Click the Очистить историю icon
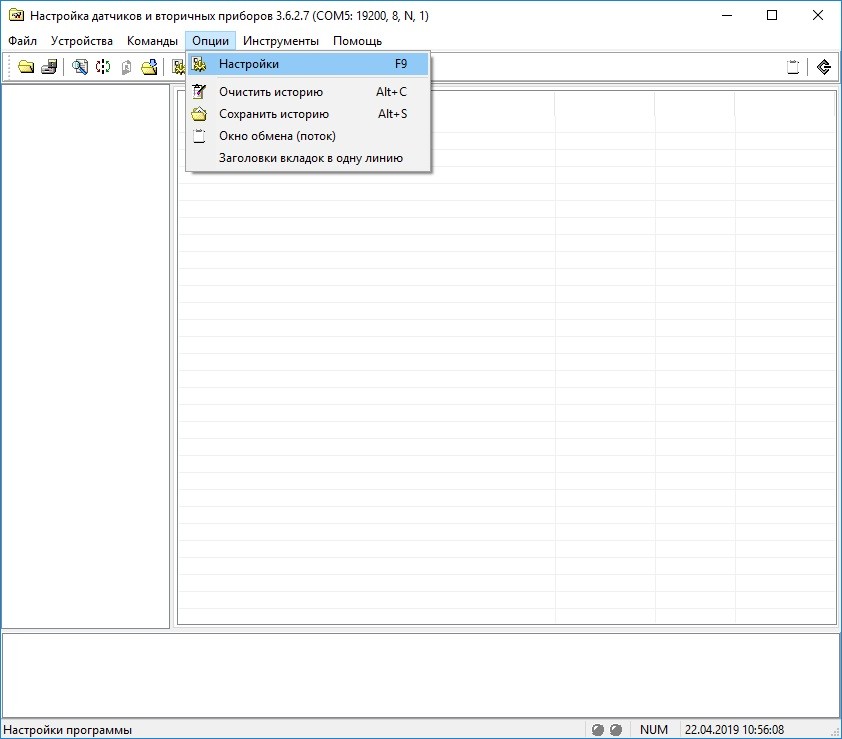This screenshot has width=842, height=739. (x=199, y=92)
